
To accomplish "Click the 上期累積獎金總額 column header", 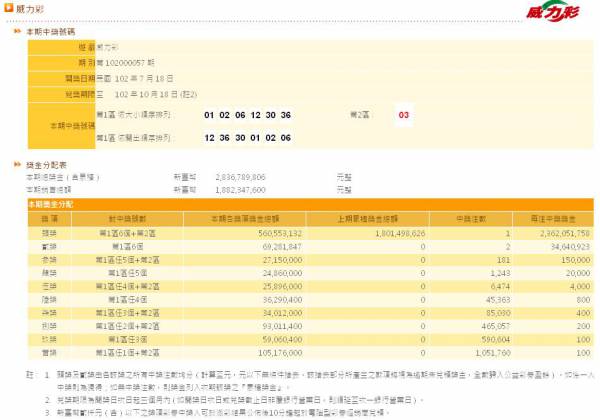I will [x=368, y=219].
